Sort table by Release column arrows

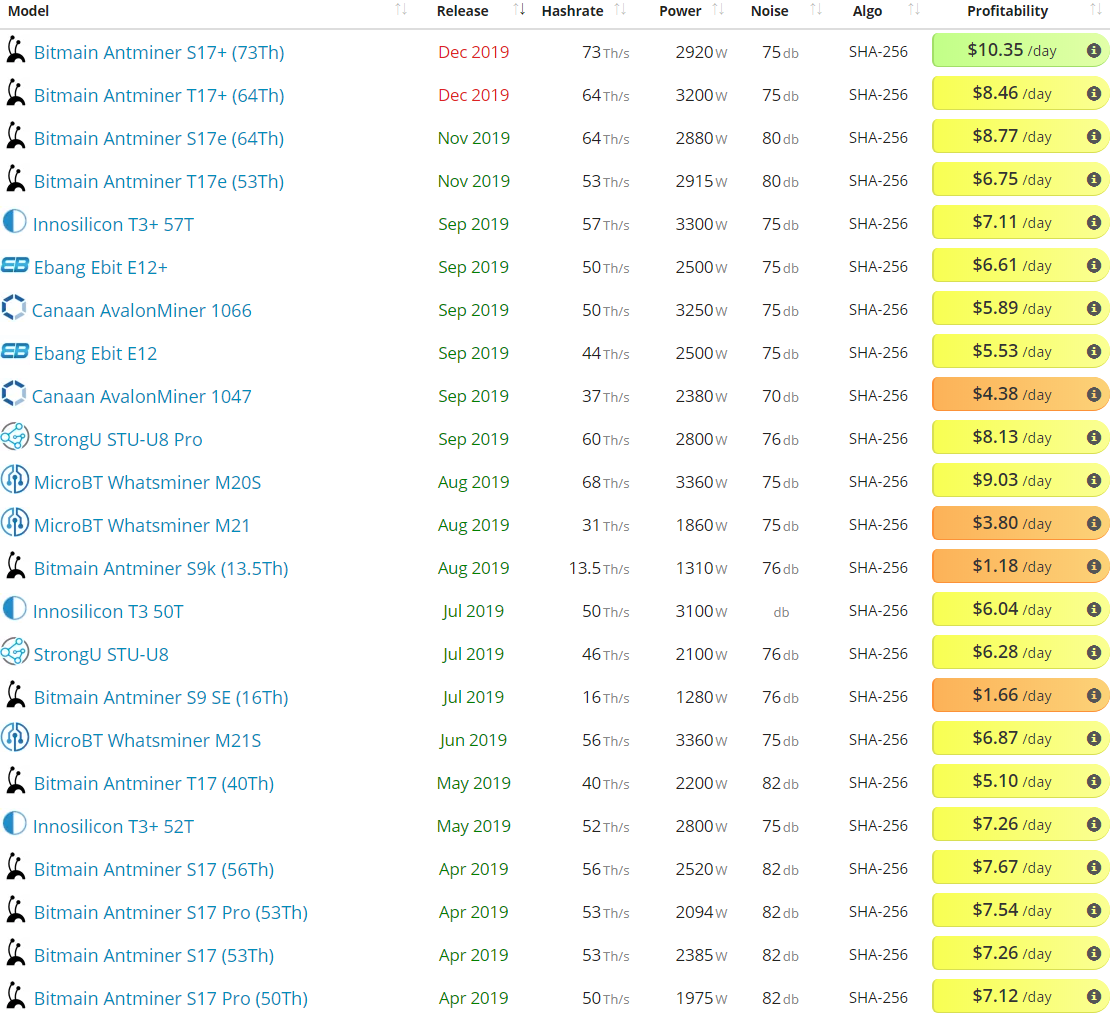(520, 10)
